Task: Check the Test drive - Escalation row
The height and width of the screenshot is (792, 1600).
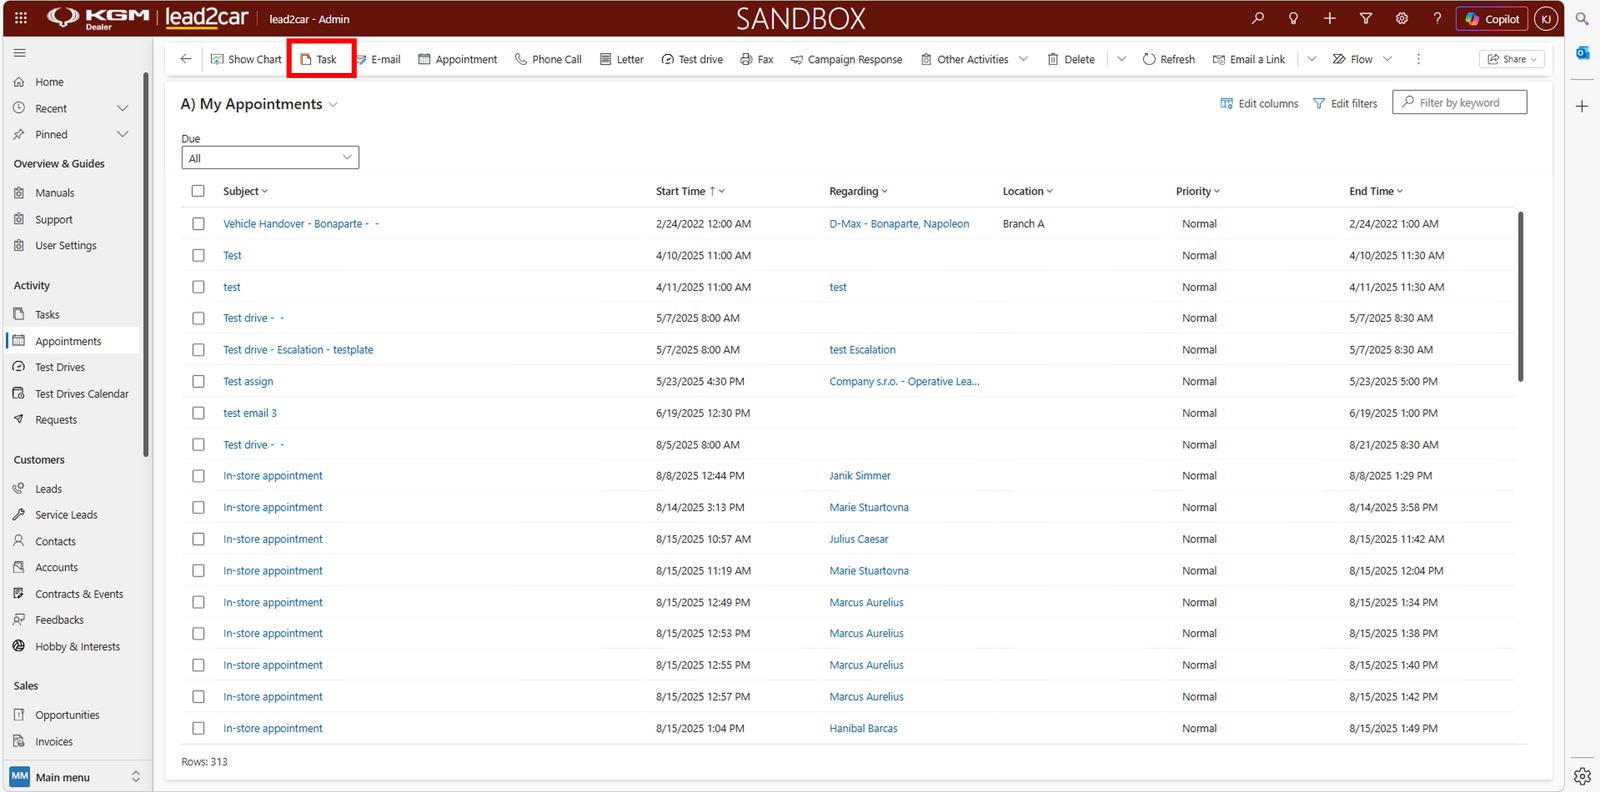Action: 198,350
